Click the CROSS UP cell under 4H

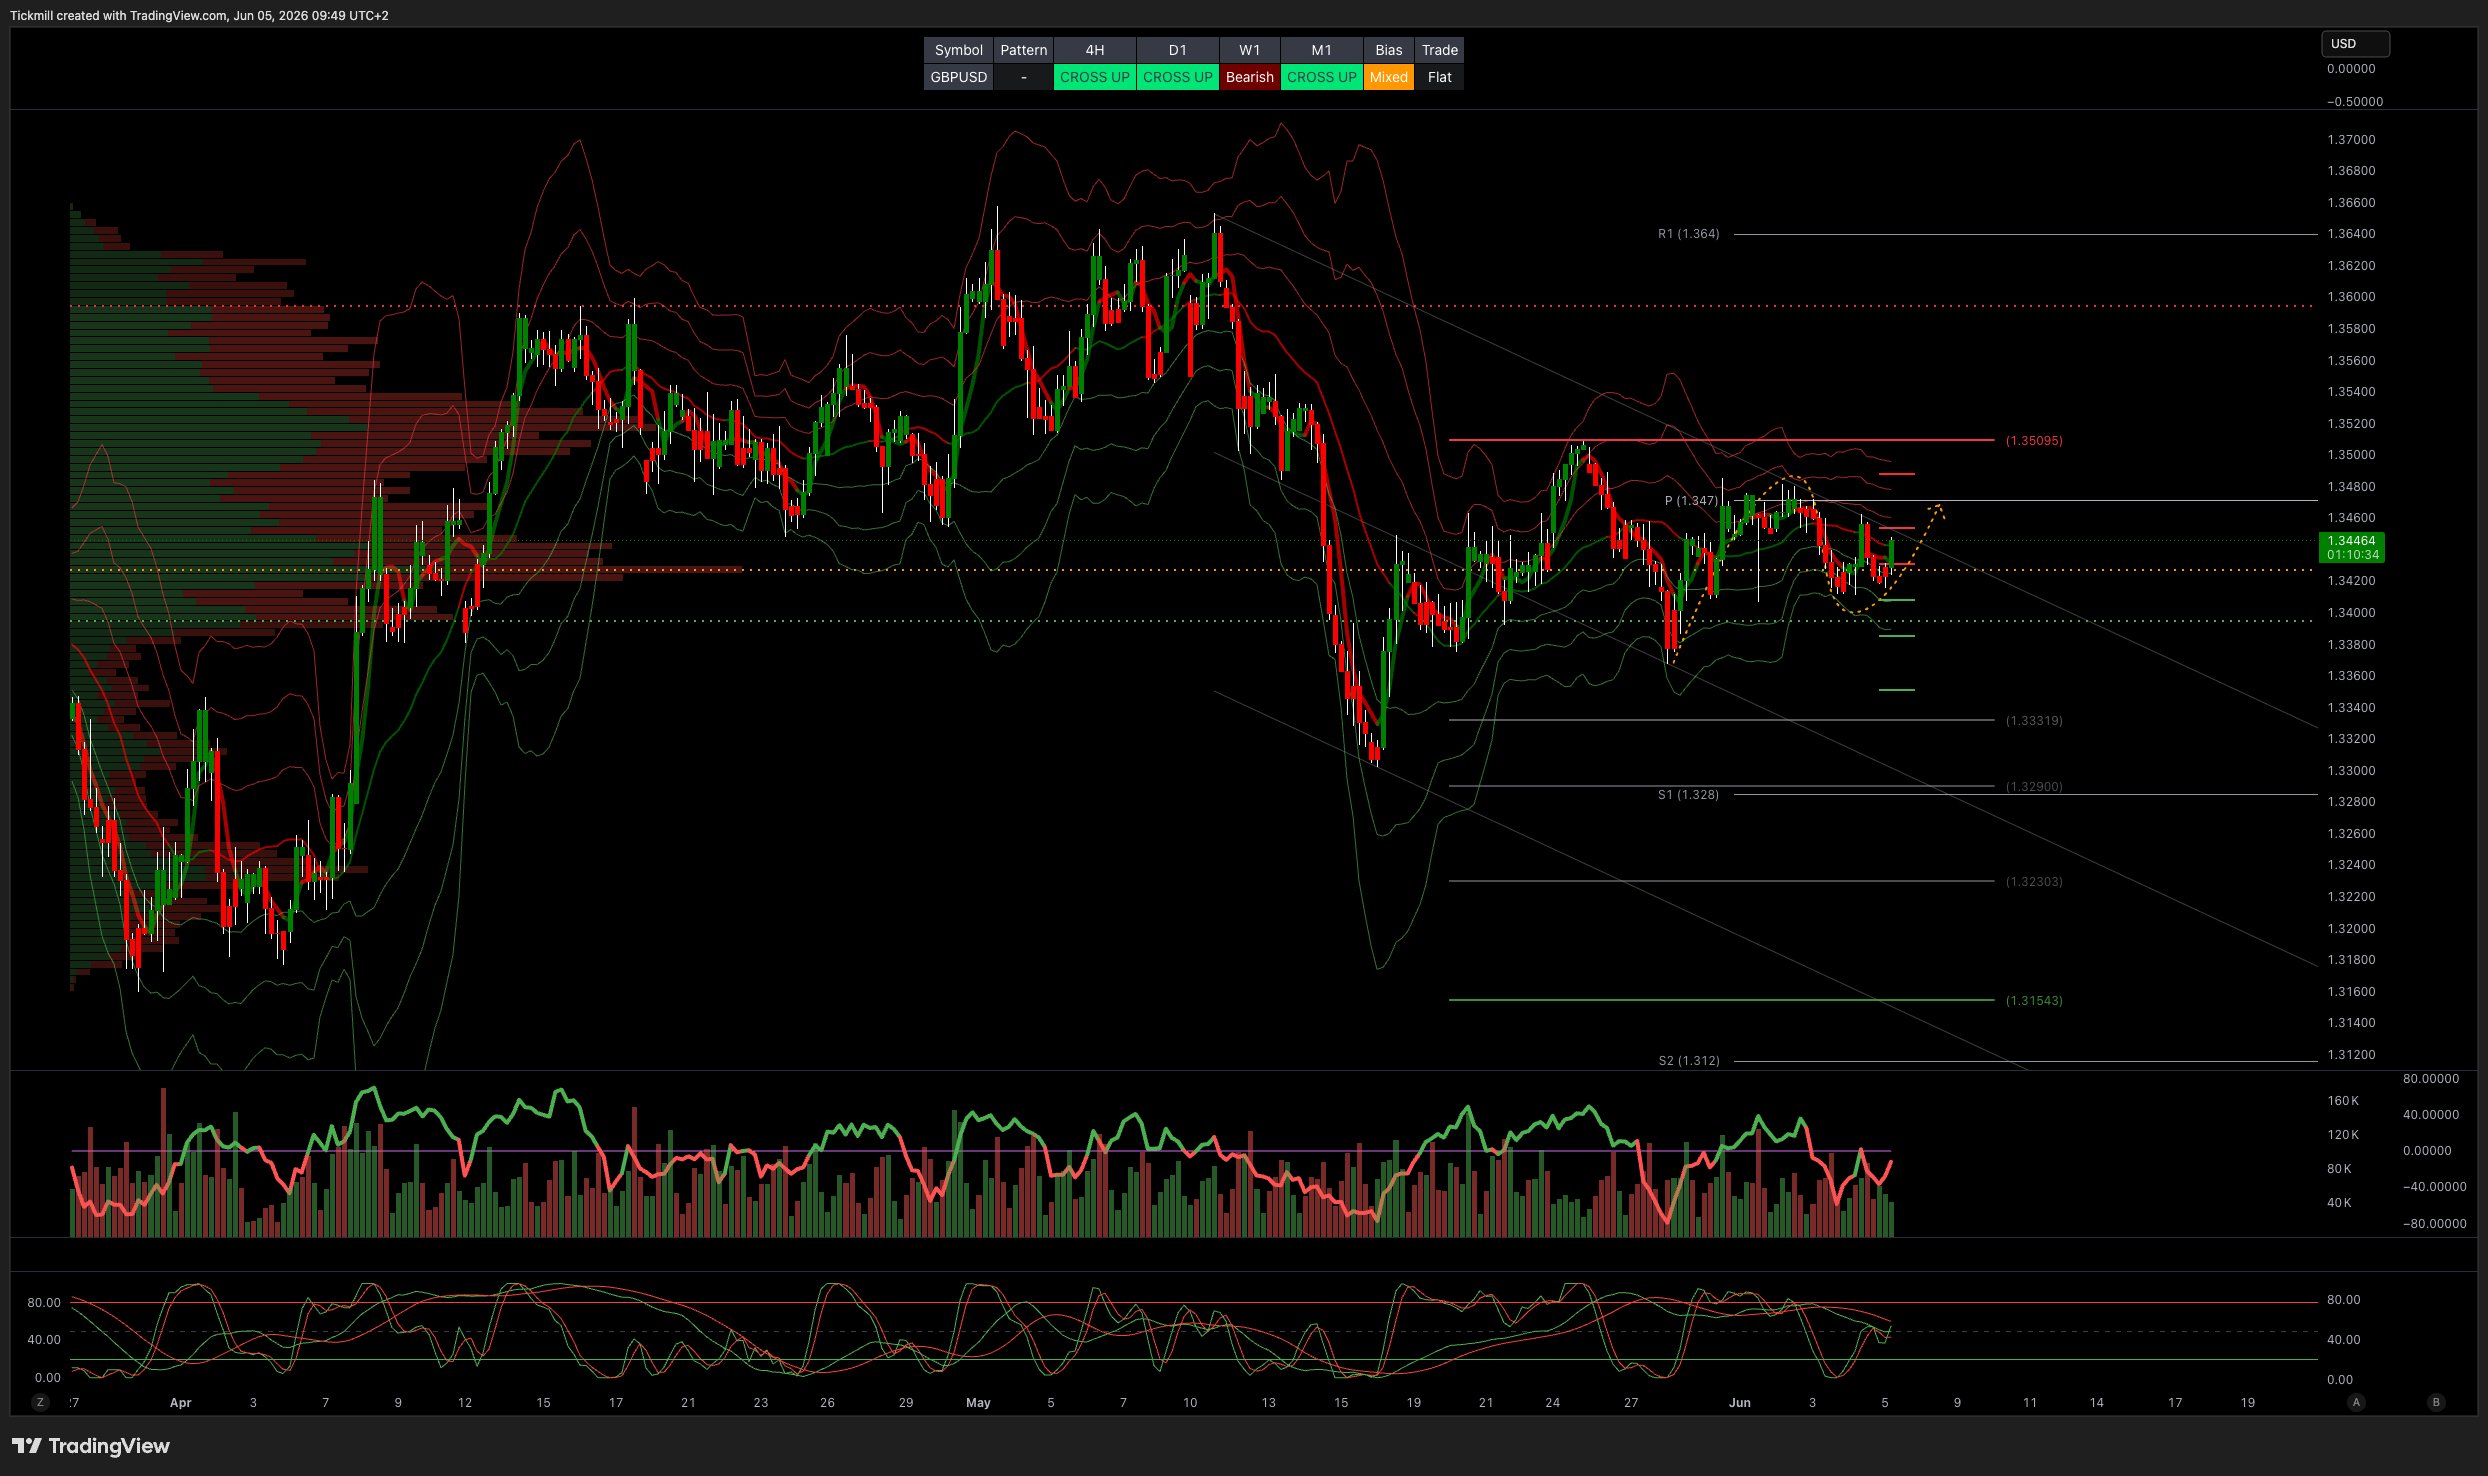coord(1094,77)
